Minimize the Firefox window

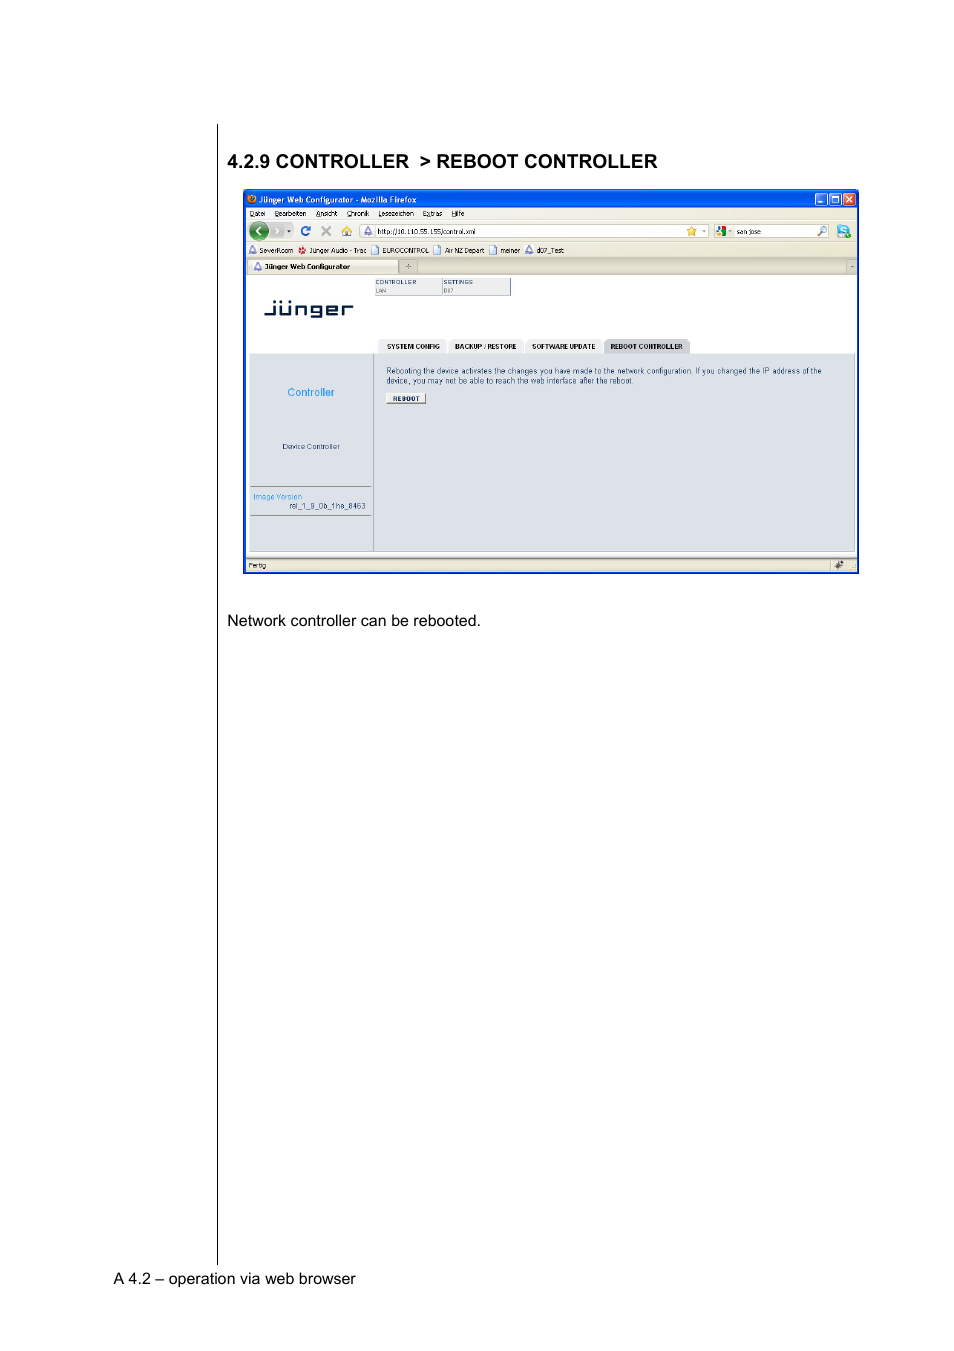[821, 199]
